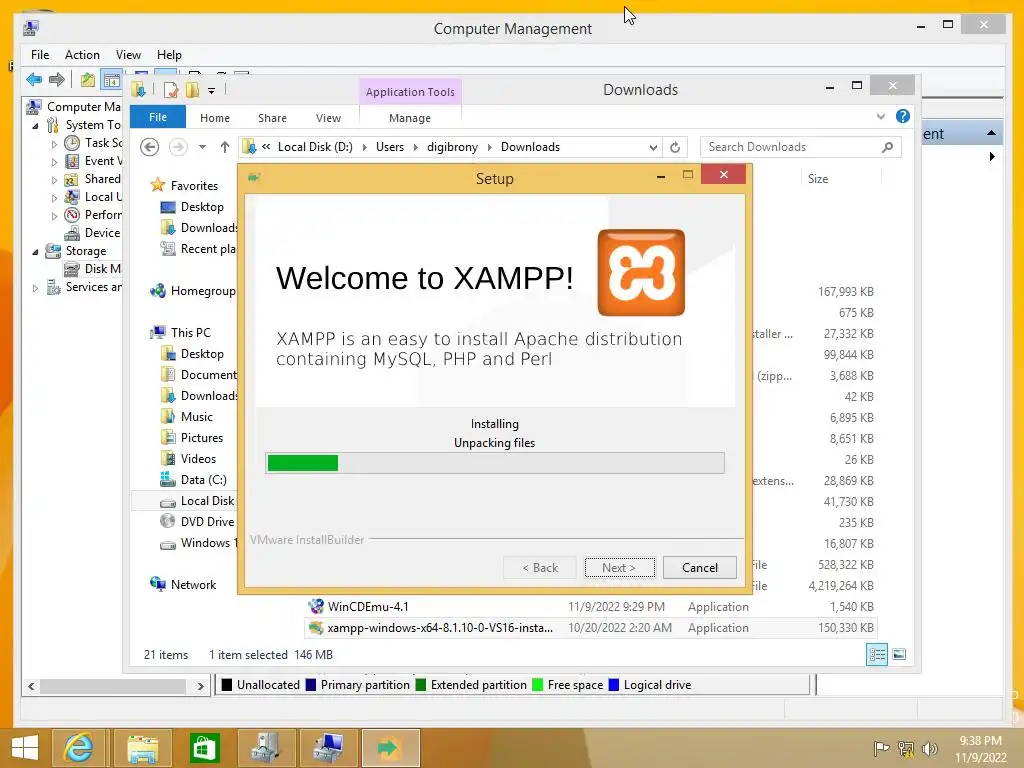Viewport: 1024px width, 768px height.
Task: Open Homegroup in the navigation pane
Action: pyautogui.click(x=193, y=291)
